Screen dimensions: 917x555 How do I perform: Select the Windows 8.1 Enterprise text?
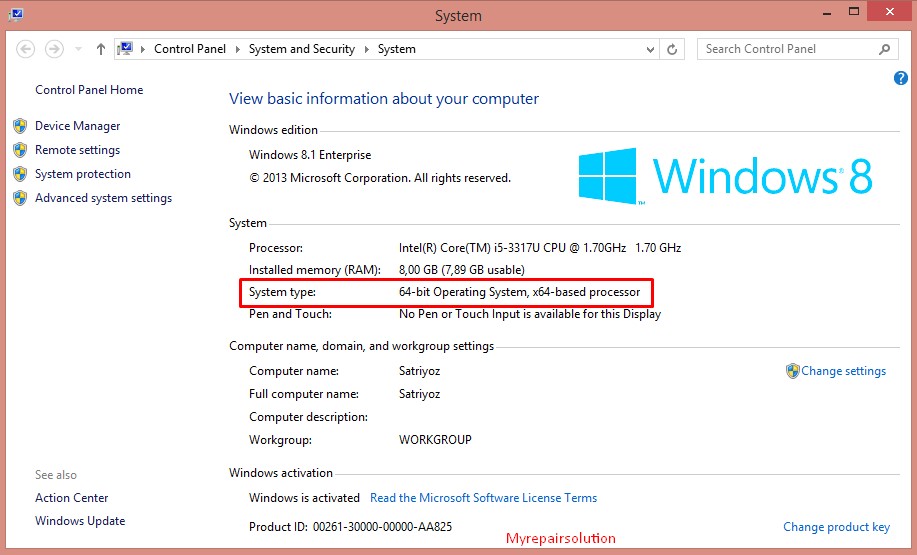coord(310,155)
